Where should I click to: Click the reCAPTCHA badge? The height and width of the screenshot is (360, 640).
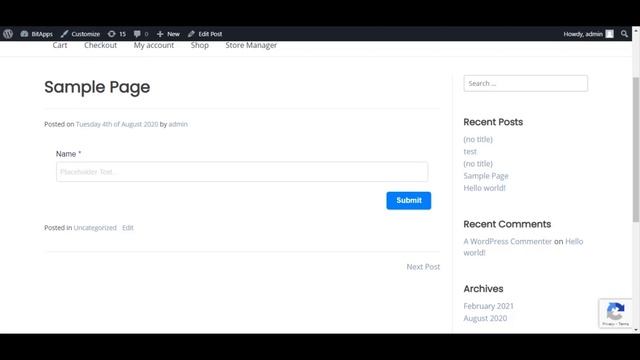[615, 313]
